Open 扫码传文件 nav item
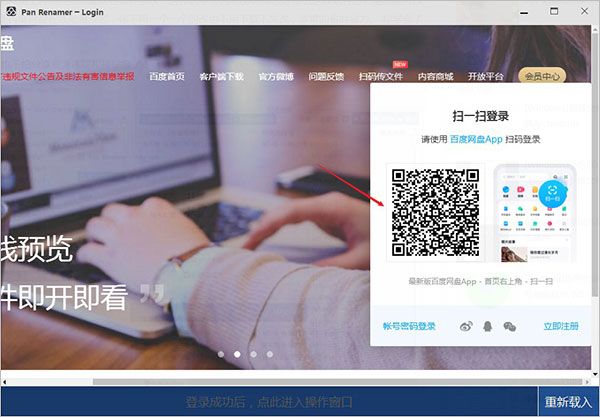 (381, 77)
